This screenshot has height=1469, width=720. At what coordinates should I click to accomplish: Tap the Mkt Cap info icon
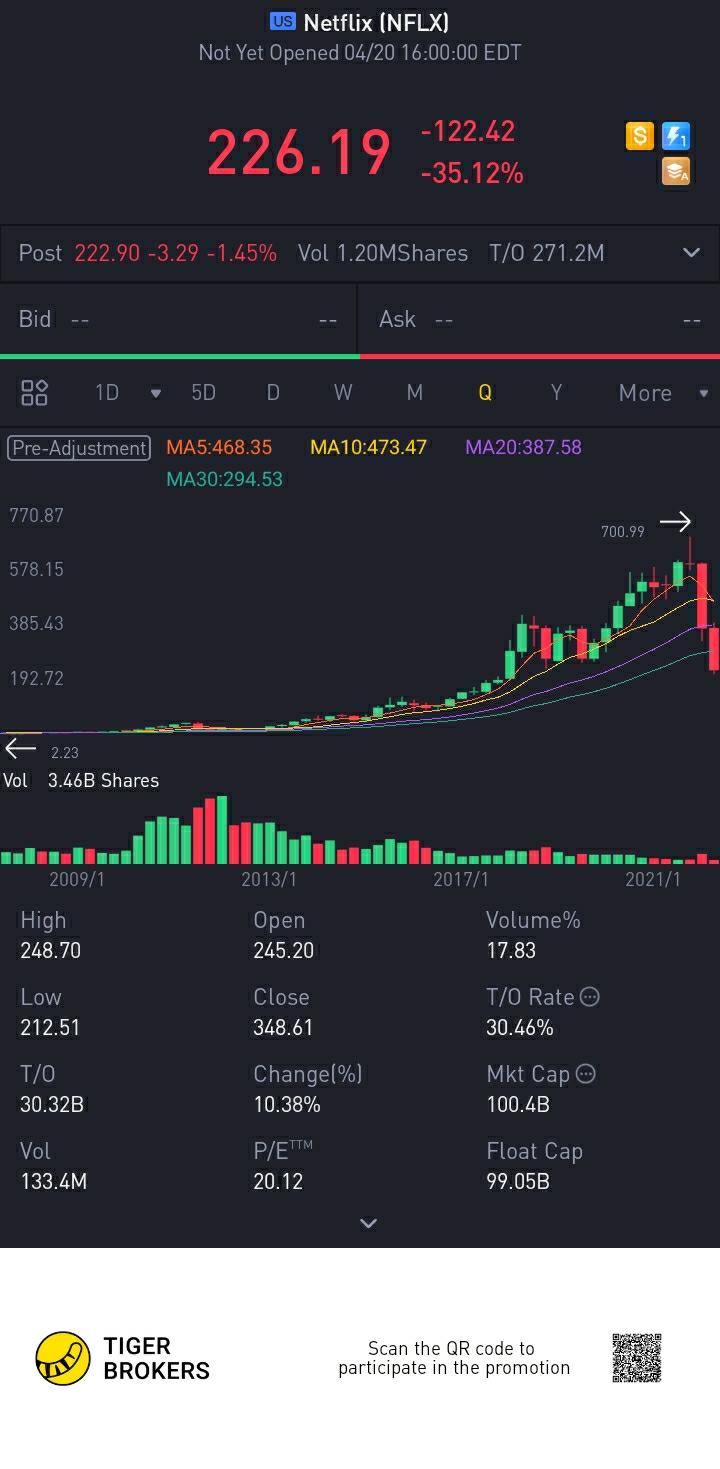click(x=586, y=1074)
